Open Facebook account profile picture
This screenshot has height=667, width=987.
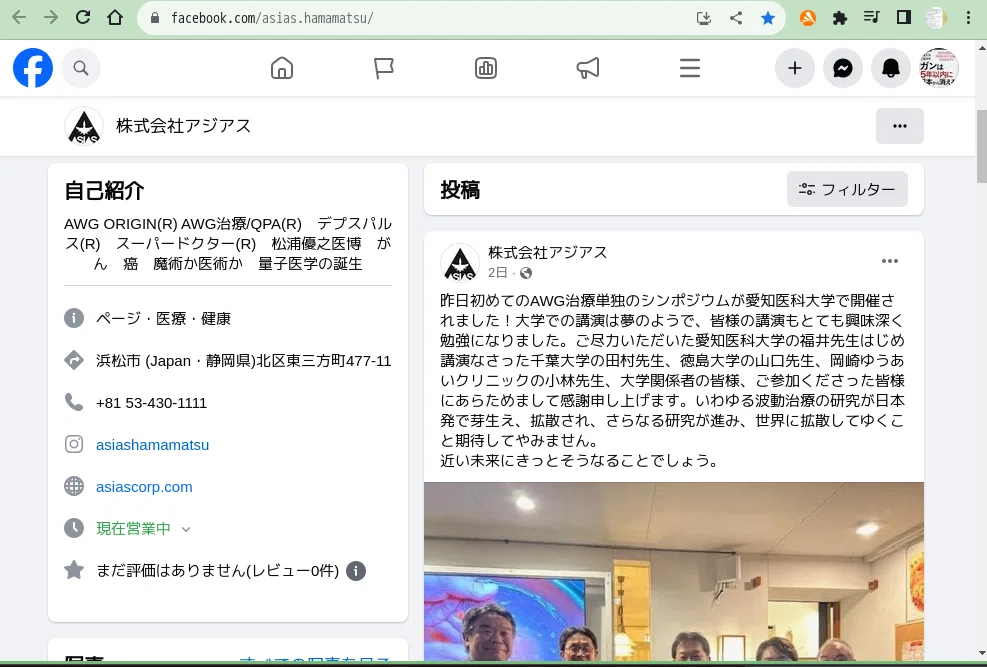tap(939, 68)
